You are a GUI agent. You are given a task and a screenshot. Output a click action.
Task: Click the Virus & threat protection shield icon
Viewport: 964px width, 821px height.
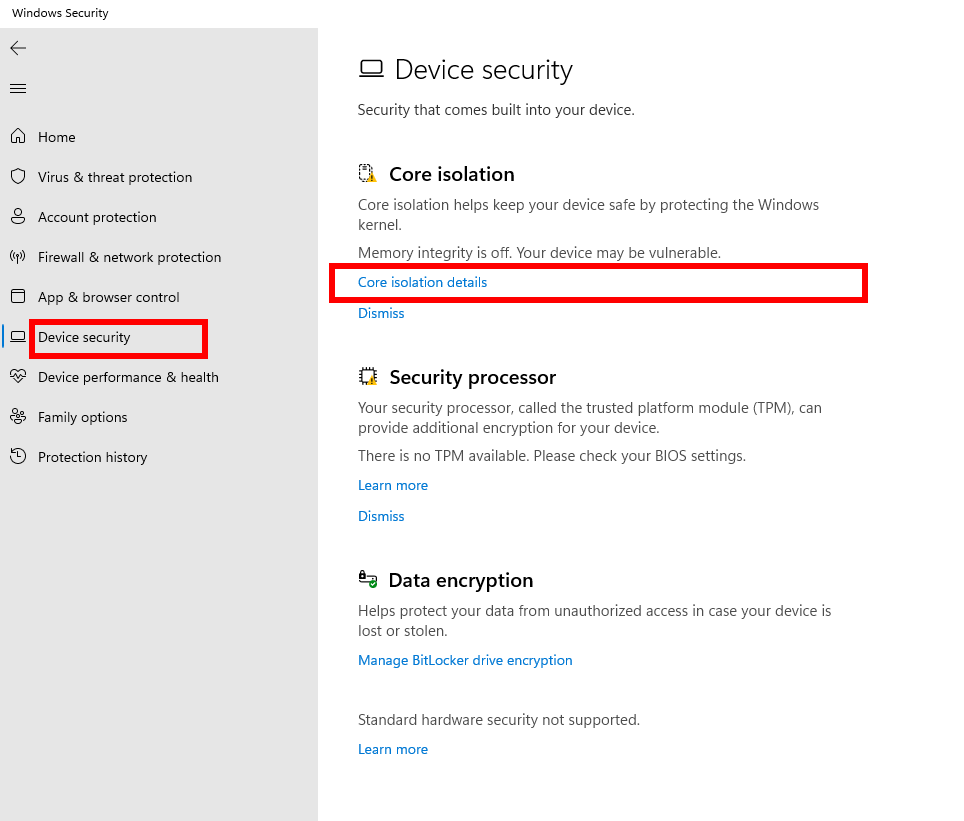18,177
